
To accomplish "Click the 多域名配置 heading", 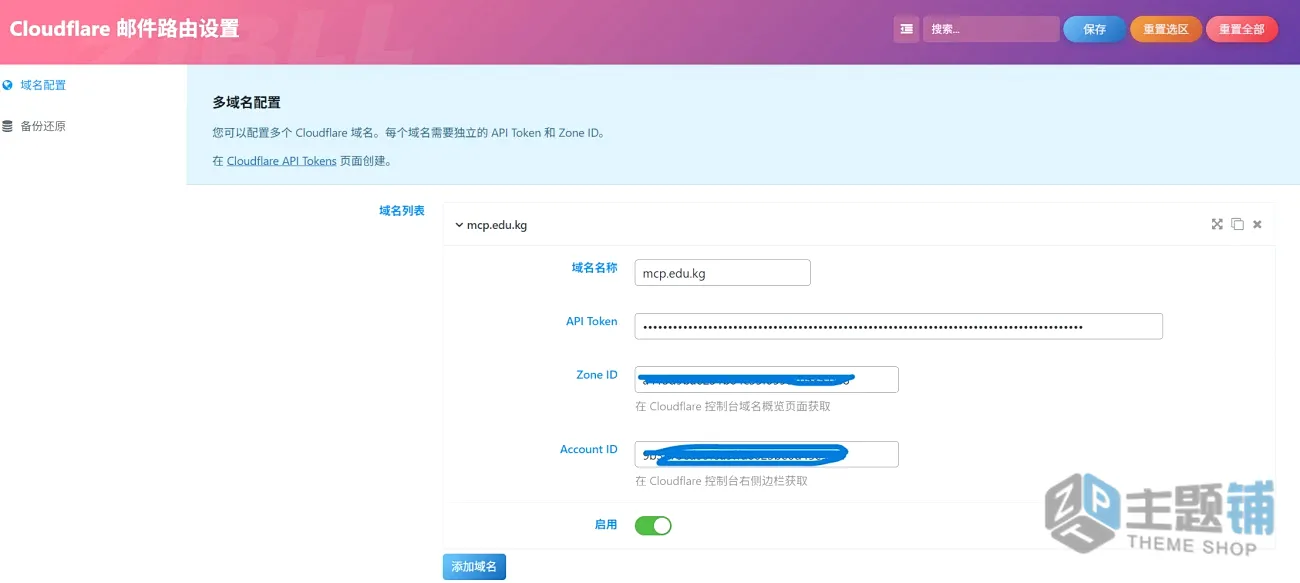I will pos(246,102).
